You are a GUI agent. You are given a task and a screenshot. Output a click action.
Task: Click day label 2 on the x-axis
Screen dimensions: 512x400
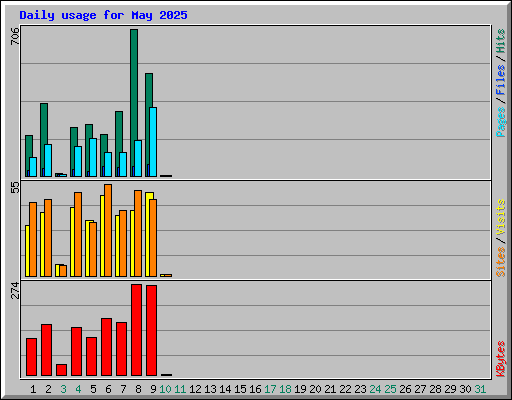(48, 389)
